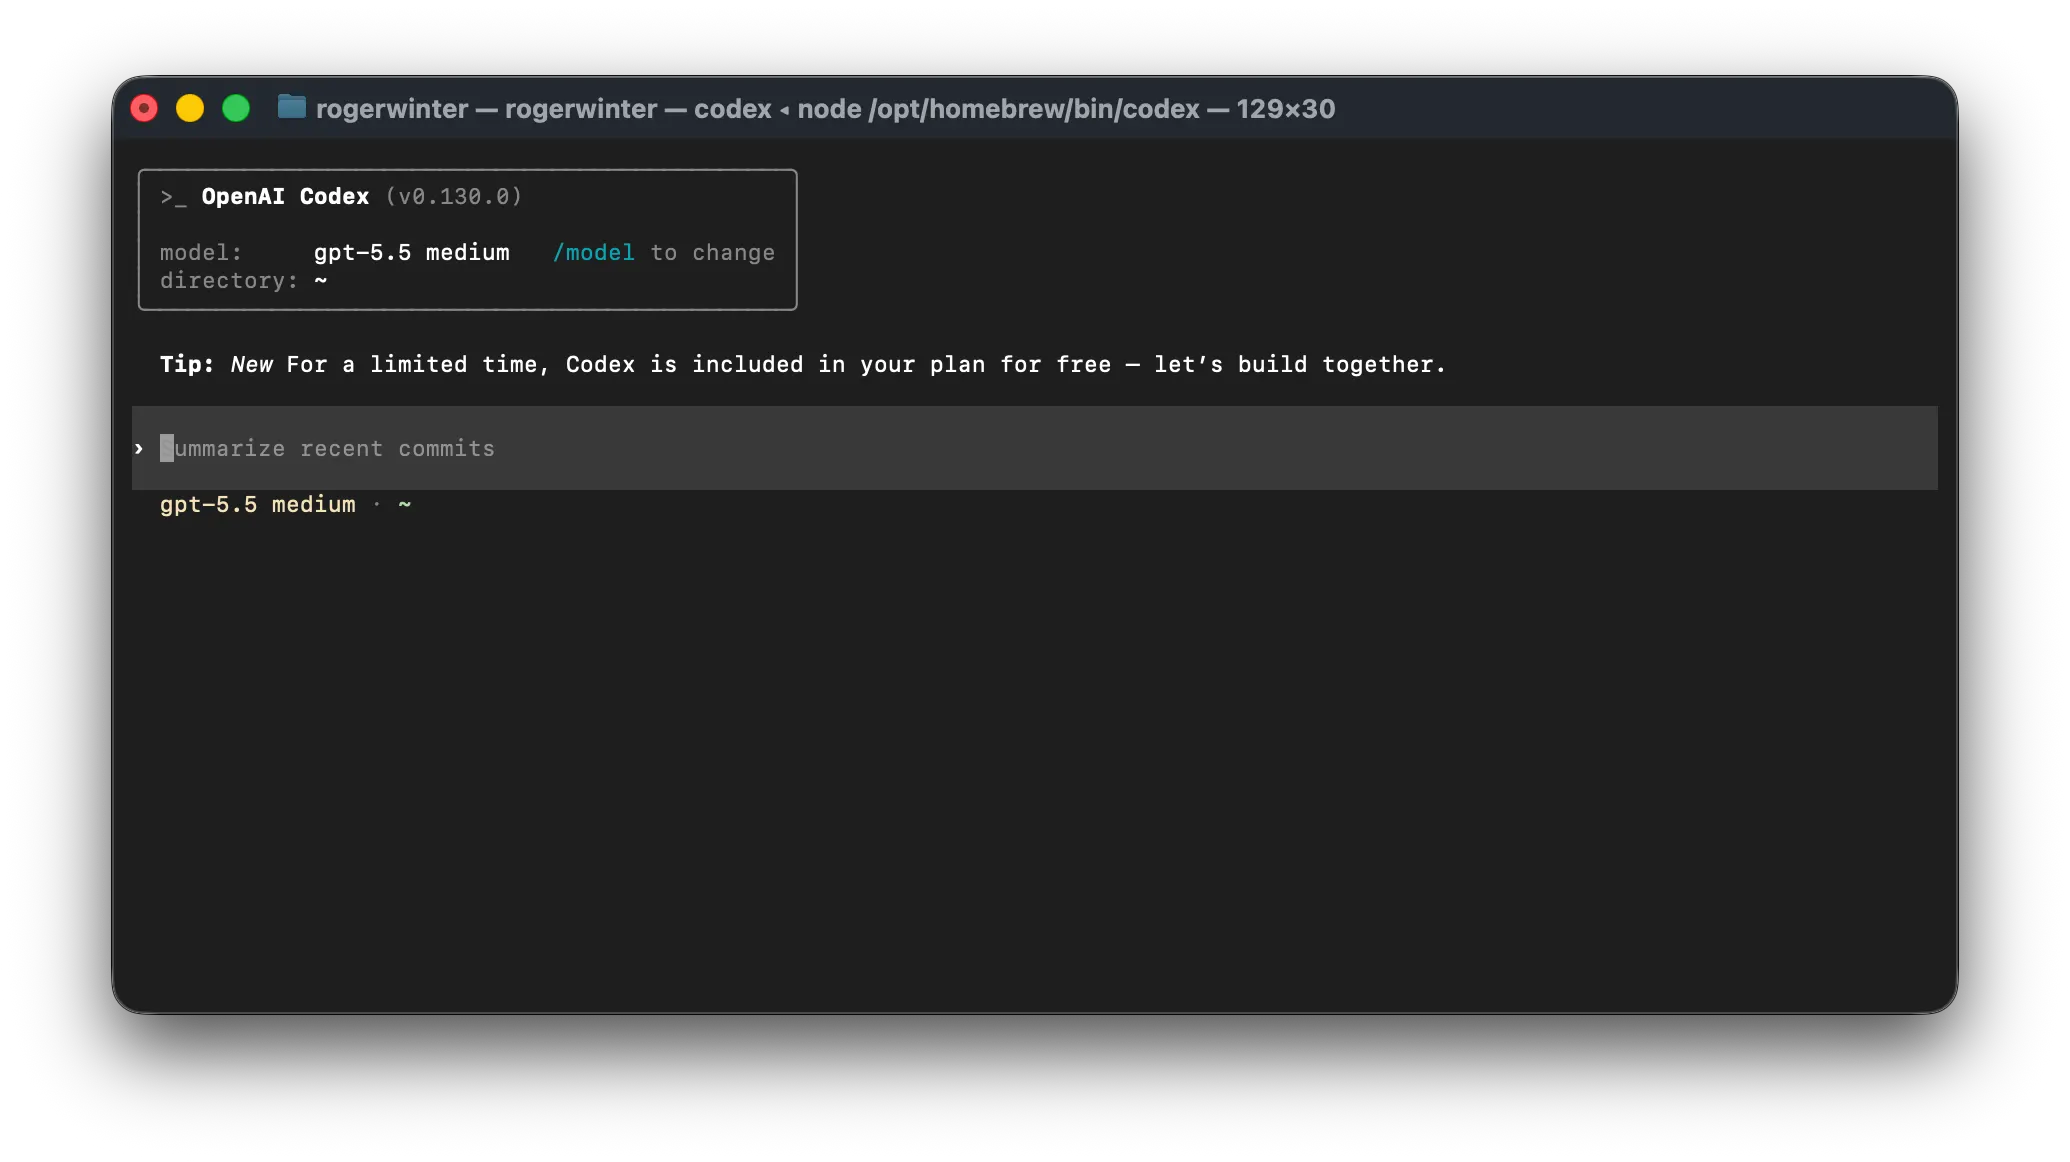Click the 'model:' label in the box
The height and width of the screenshot is (1162, 2070).
[200, 252]
